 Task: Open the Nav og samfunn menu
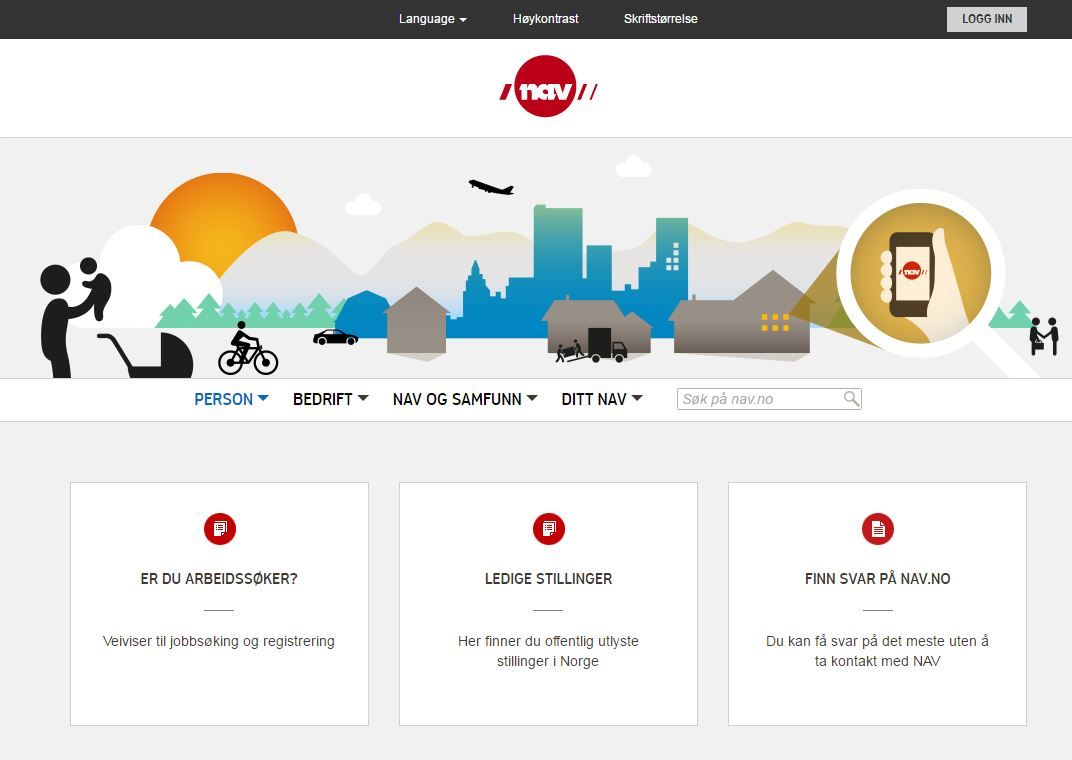pos(464,399)
